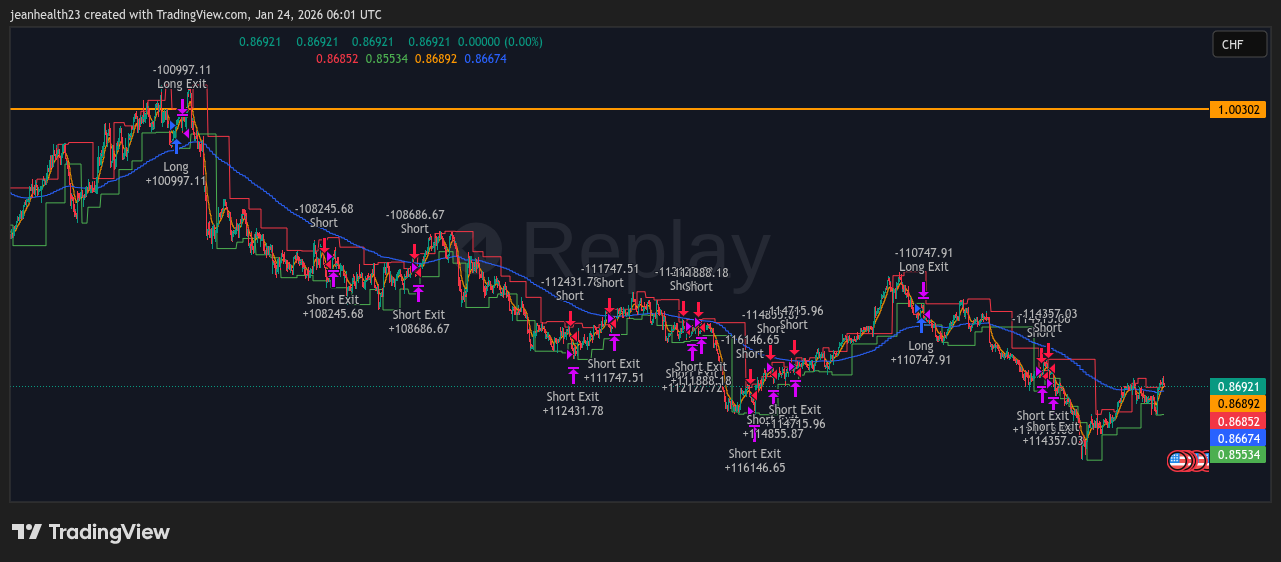
Task: Select the 'Short Exit +111747.51' trade label
Action: coord(614,371)
